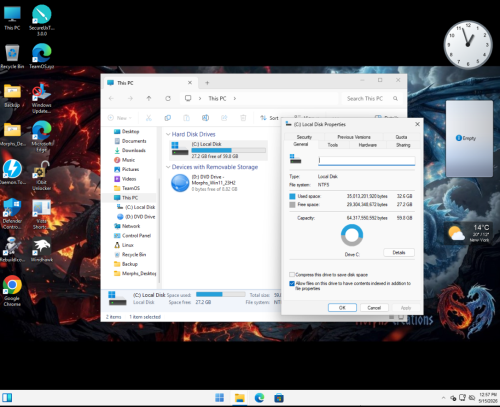Go up one folder with Up arrow

(x=149, y=98)
